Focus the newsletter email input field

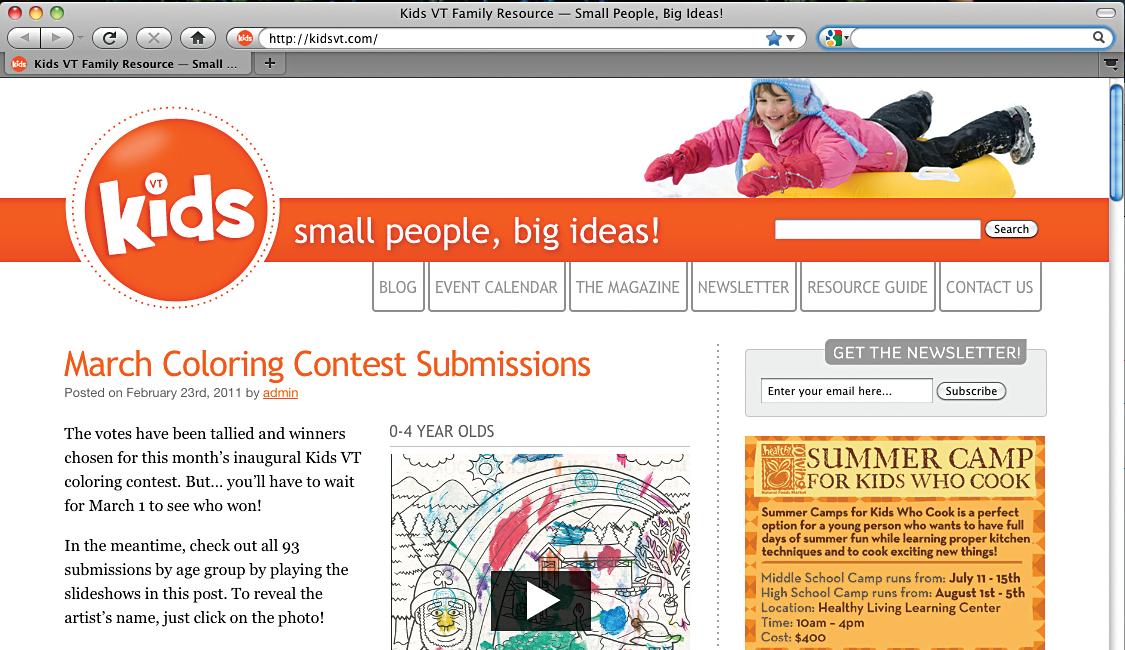click(x=847, y=391)
